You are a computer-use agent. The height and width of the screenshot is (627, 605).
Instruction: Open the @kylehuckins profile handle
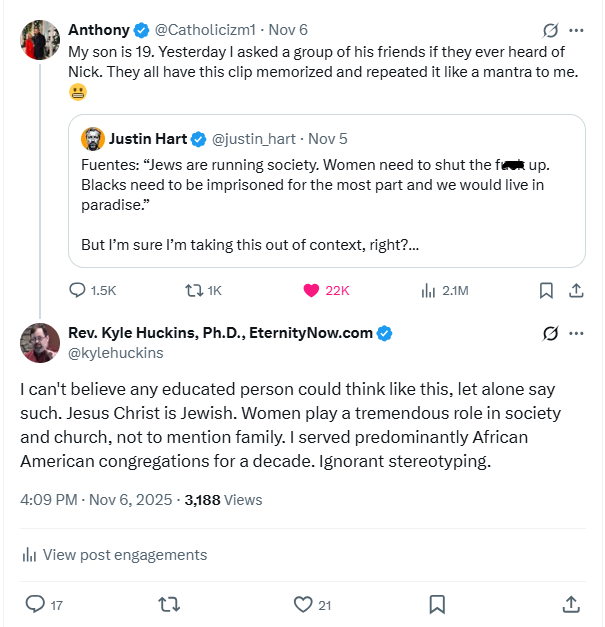[115, 353]
